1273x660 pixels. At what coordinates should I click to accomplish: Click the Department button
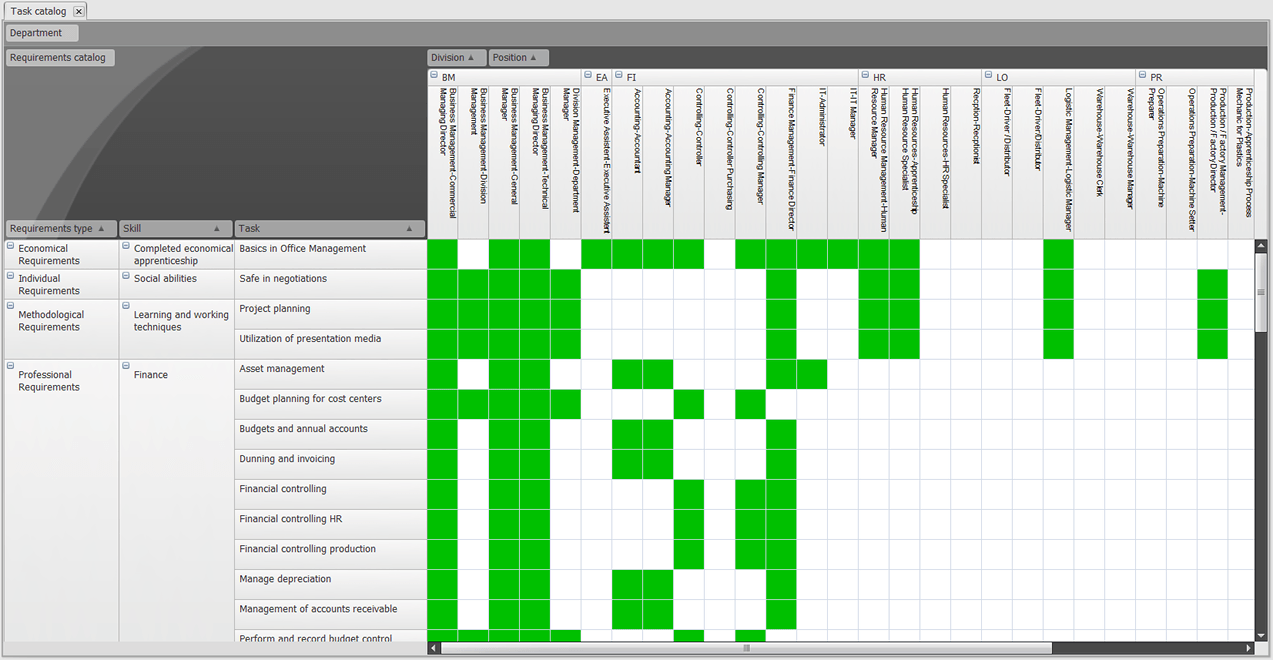coord(35,32)
